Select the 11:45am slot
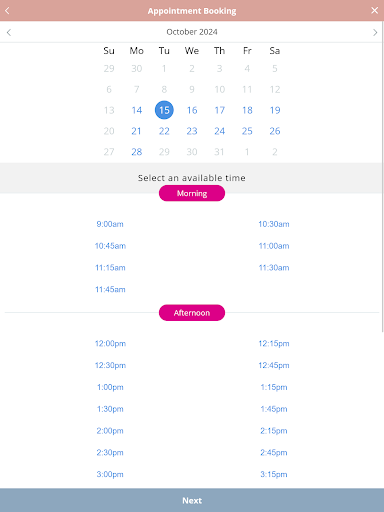 coord(110,289)
